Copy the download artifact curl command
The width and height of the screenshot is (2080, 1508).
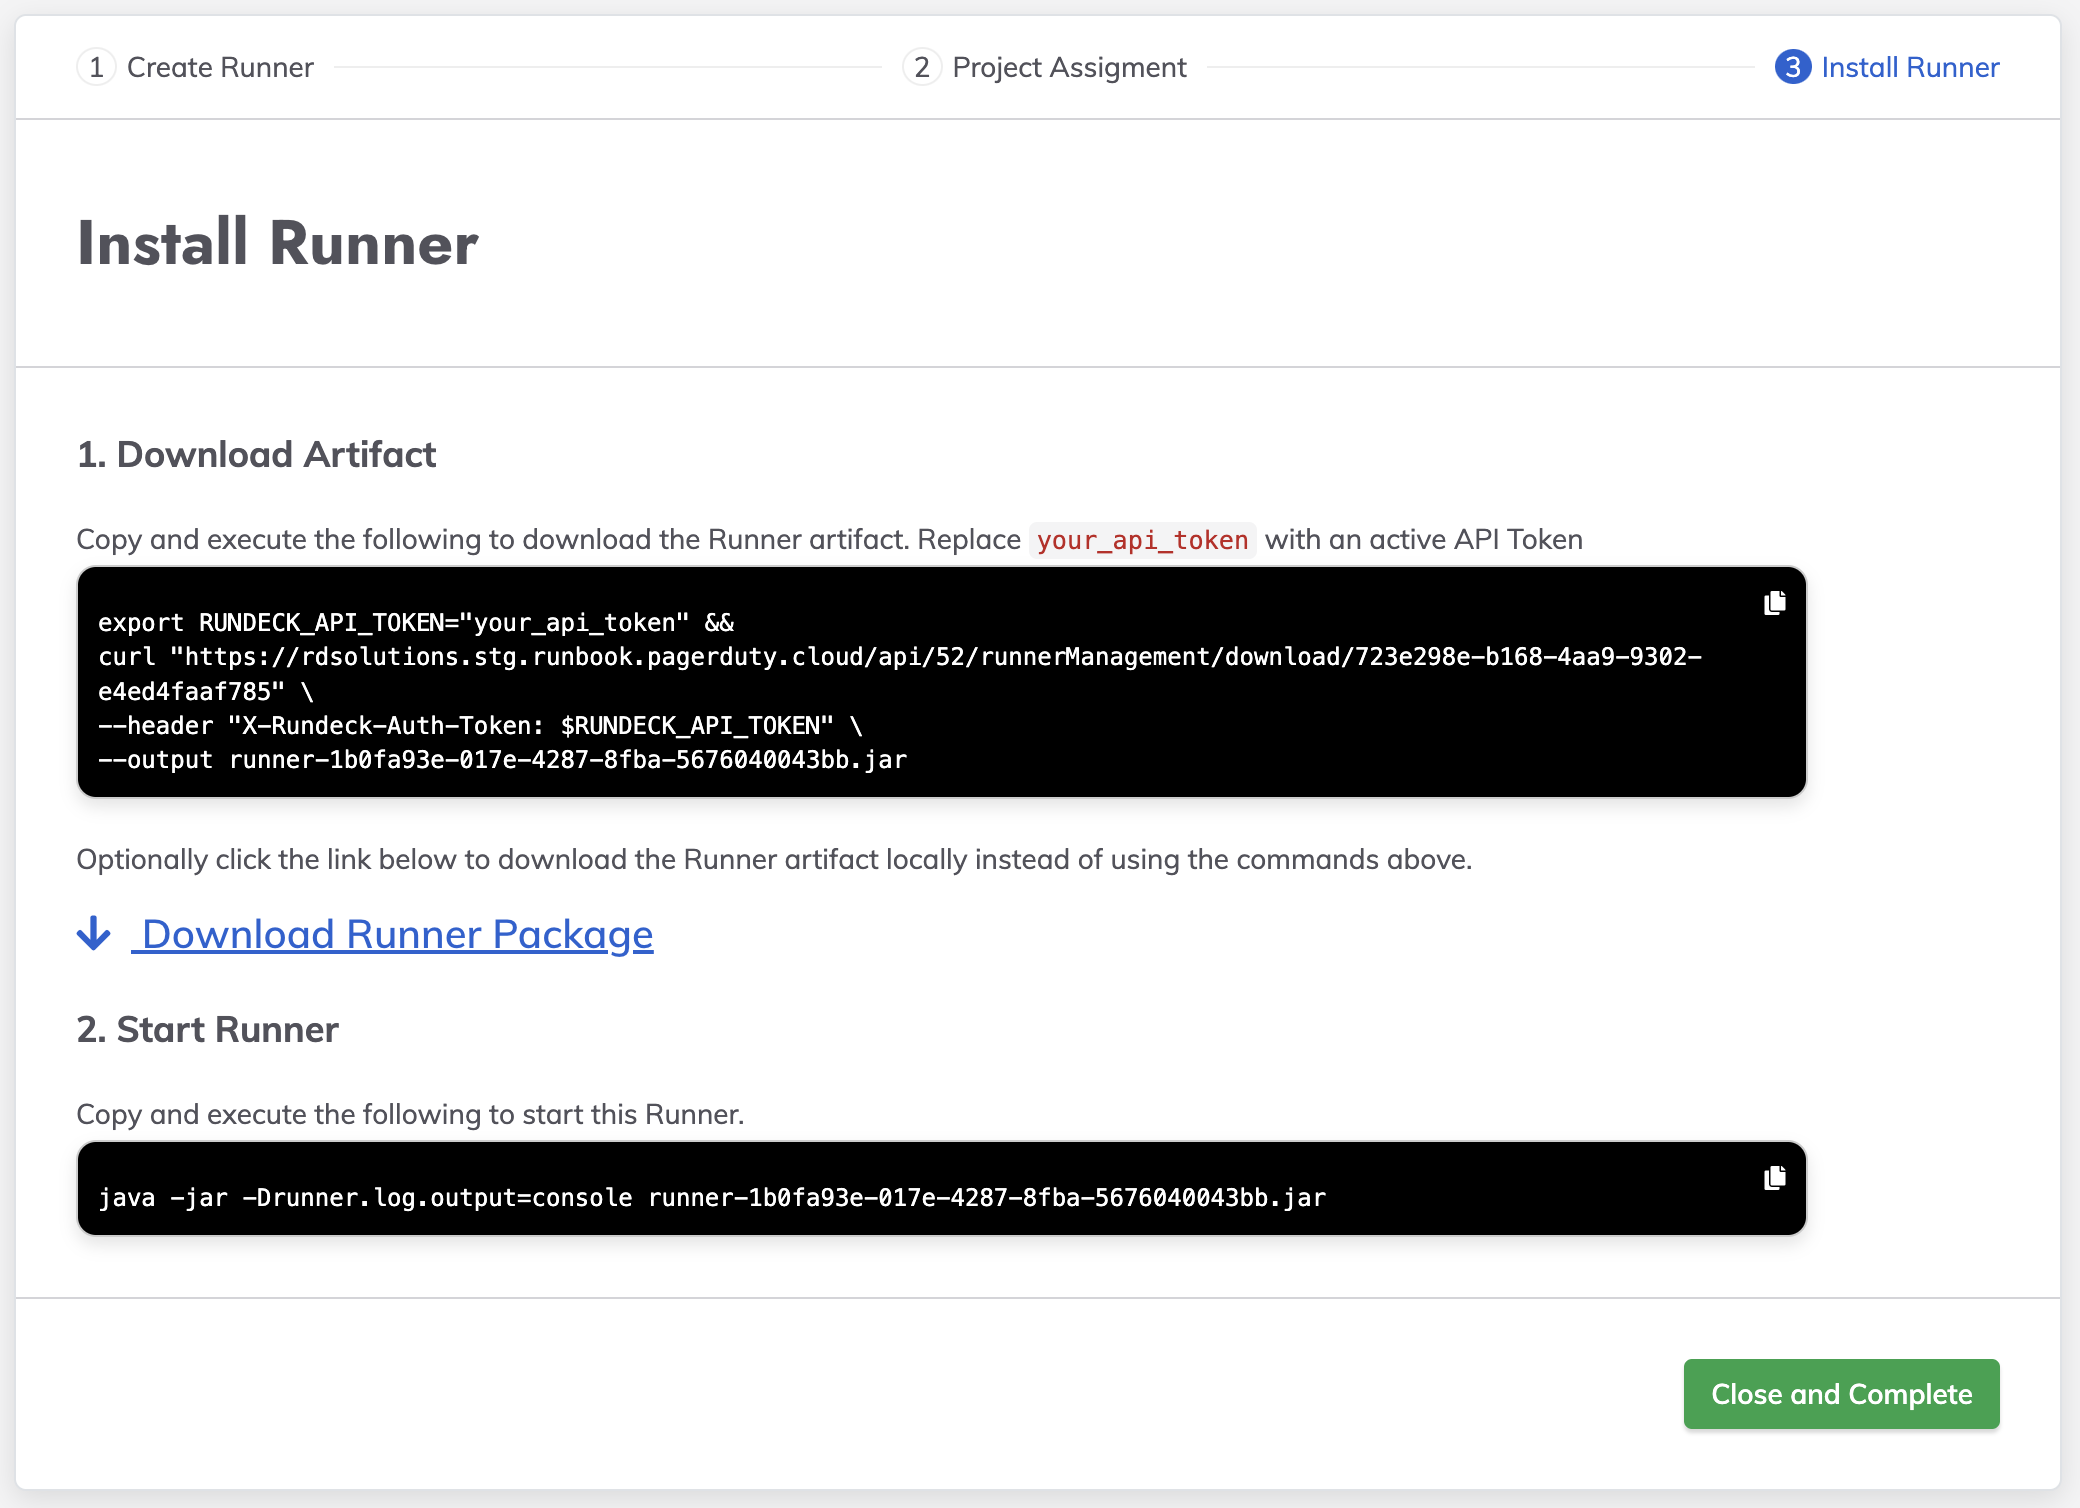1775,603
